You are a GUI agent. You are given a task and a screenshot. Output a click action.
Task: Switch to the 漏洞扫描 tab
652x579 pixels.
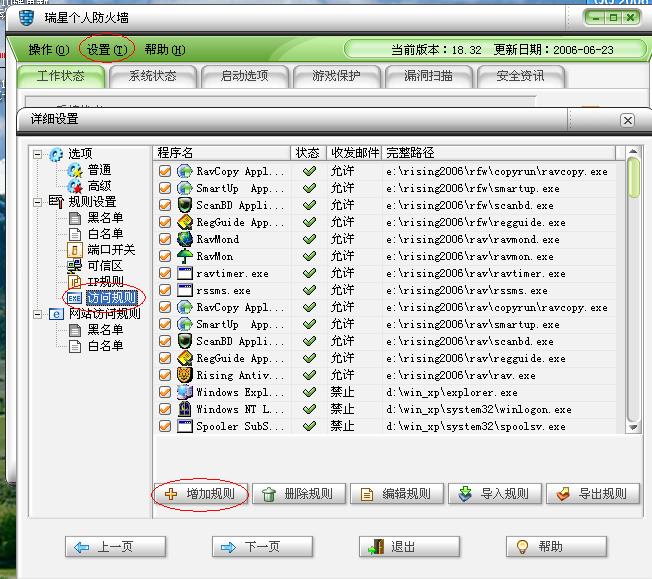428,77
